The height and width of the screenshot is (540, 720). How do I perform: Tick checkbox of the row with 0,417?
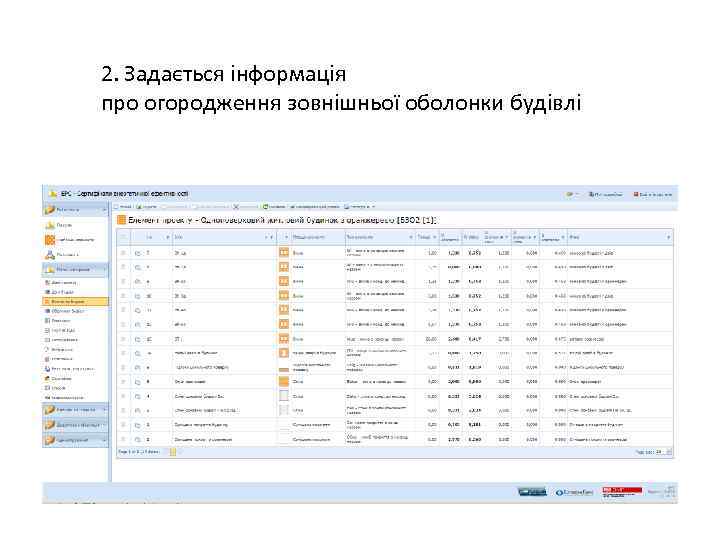pyautogui.click(x=123, y=339)
